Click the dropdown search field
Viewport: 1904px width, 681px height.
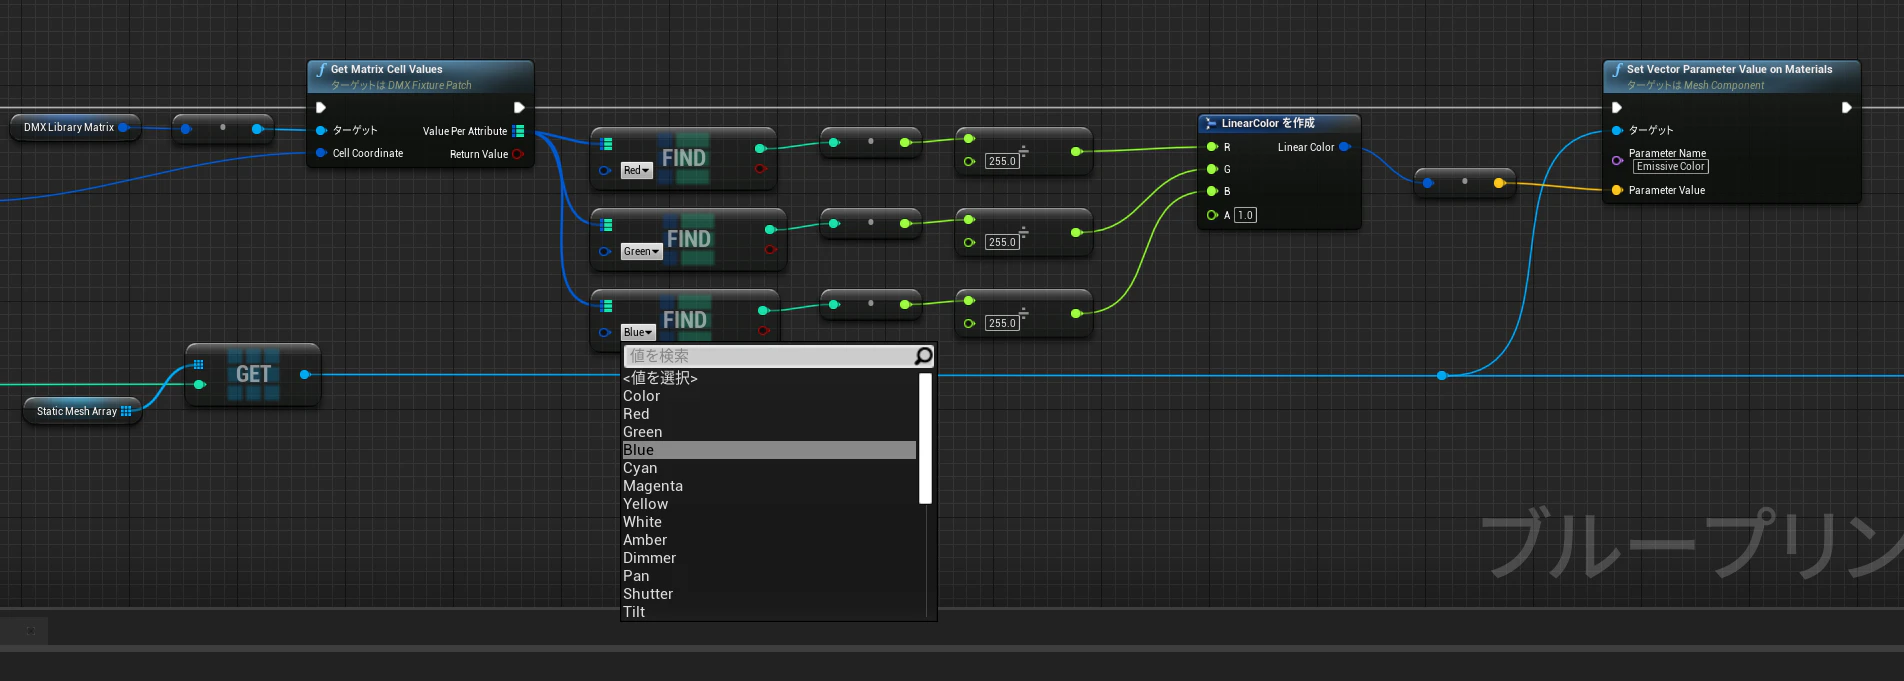pos(768,356)
